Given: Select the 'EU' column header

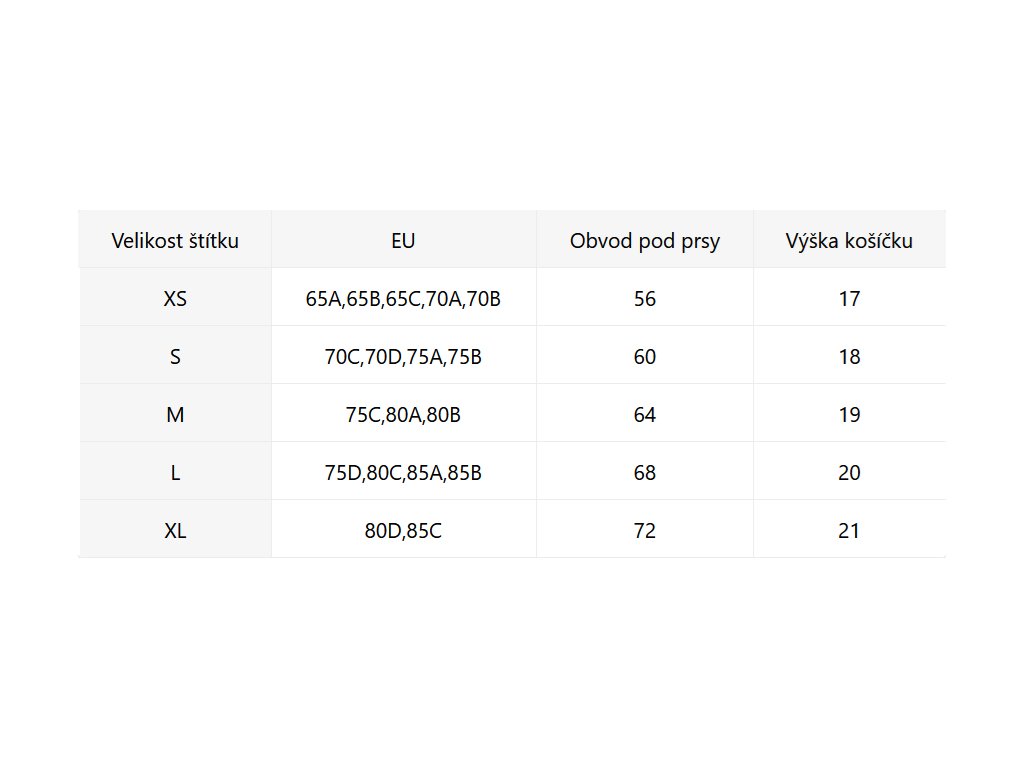Looking at the screenshot, I should [403, 241].
